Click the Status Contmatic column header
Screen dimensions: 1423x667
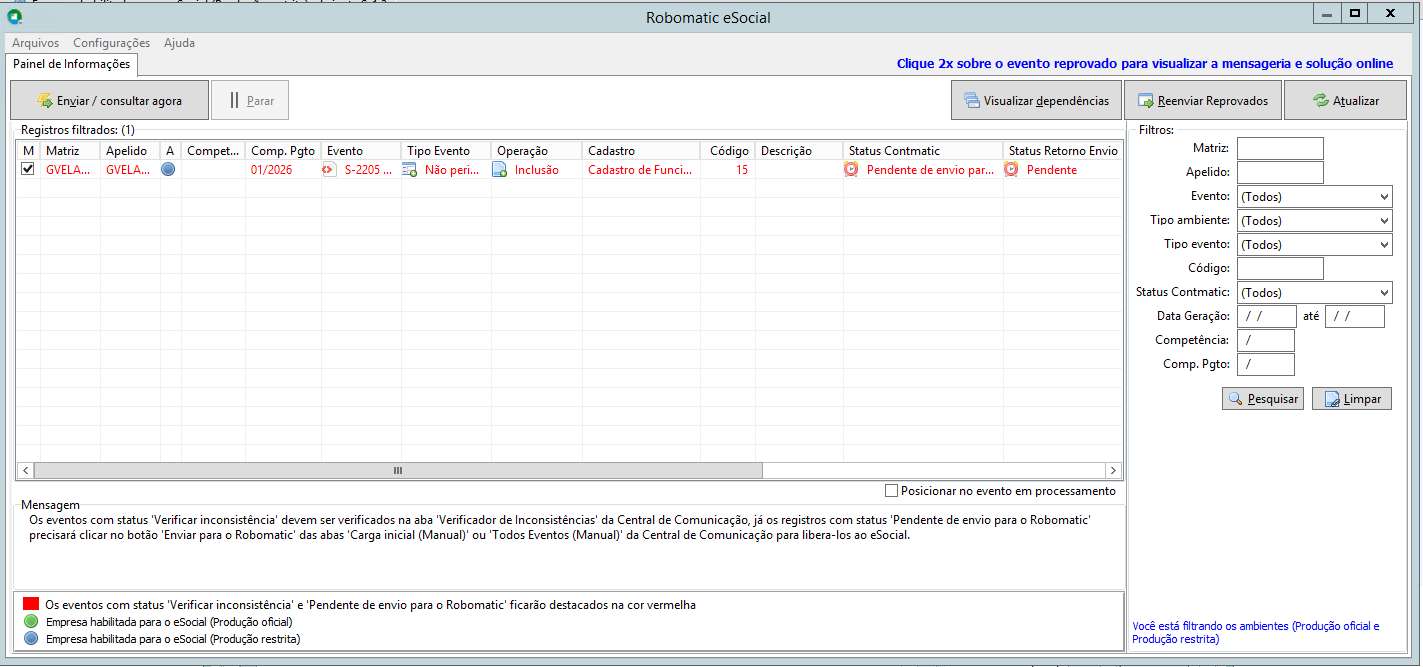coord(923,151)
